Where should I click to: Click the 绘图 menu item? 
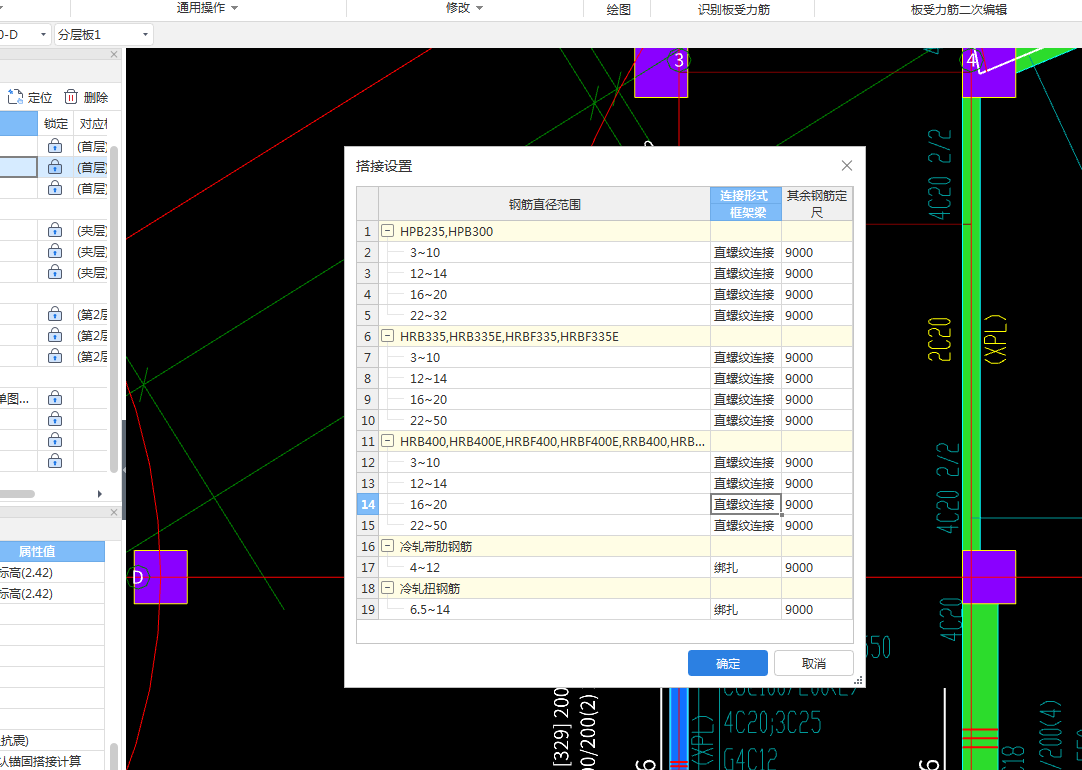[x=617, y=9]
